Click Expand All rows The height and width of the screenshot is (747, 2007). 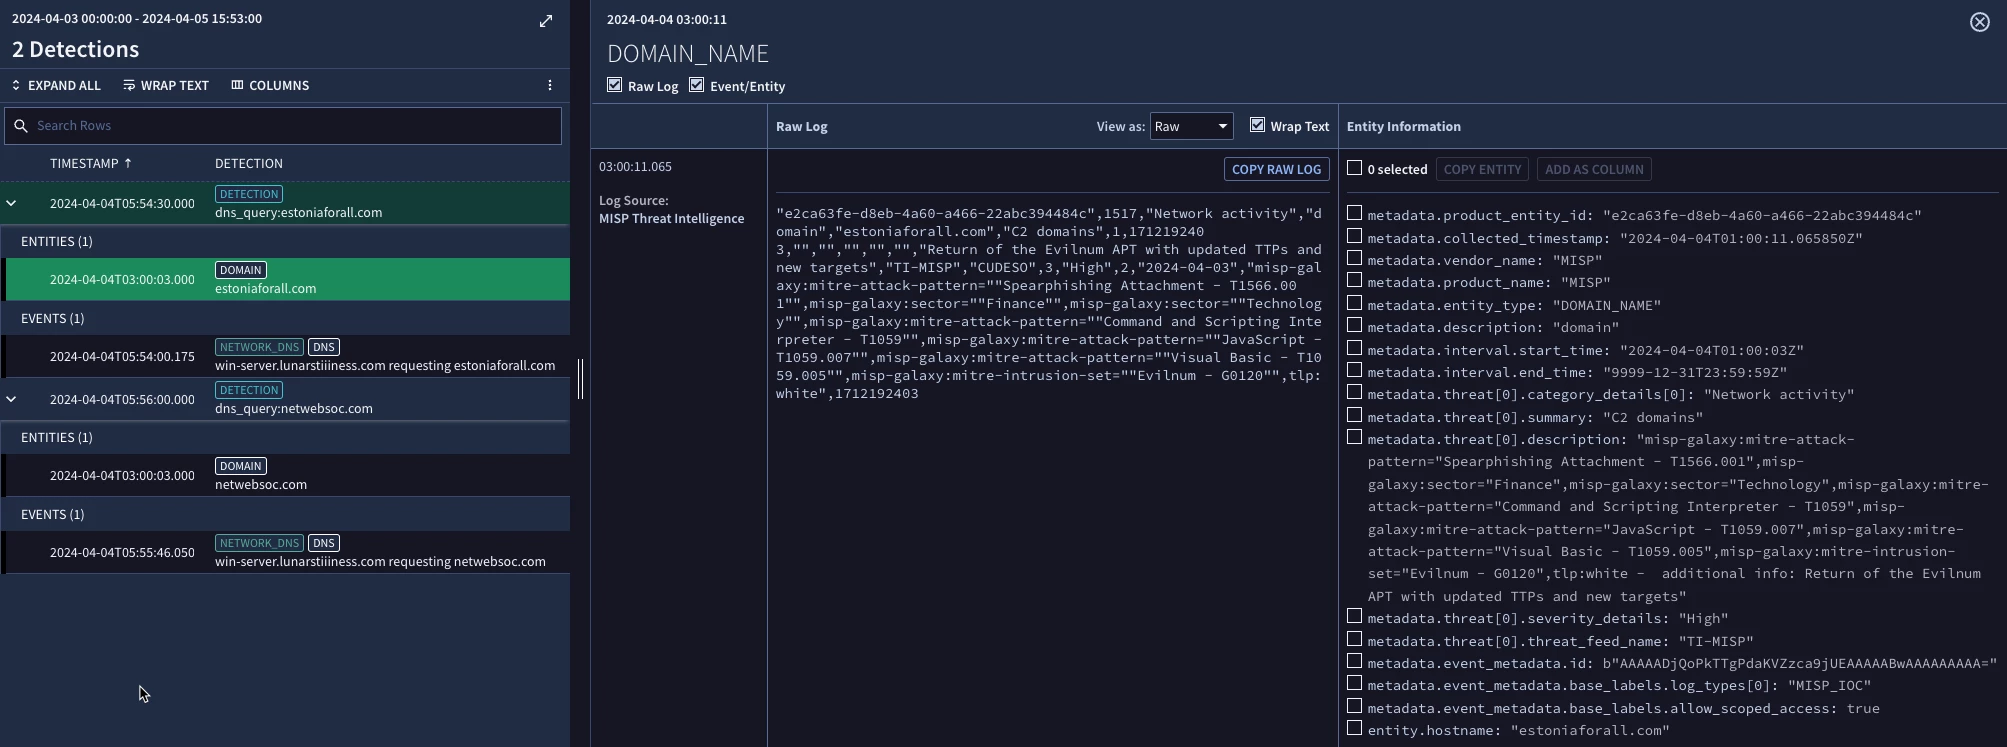[x=56, y=85]
